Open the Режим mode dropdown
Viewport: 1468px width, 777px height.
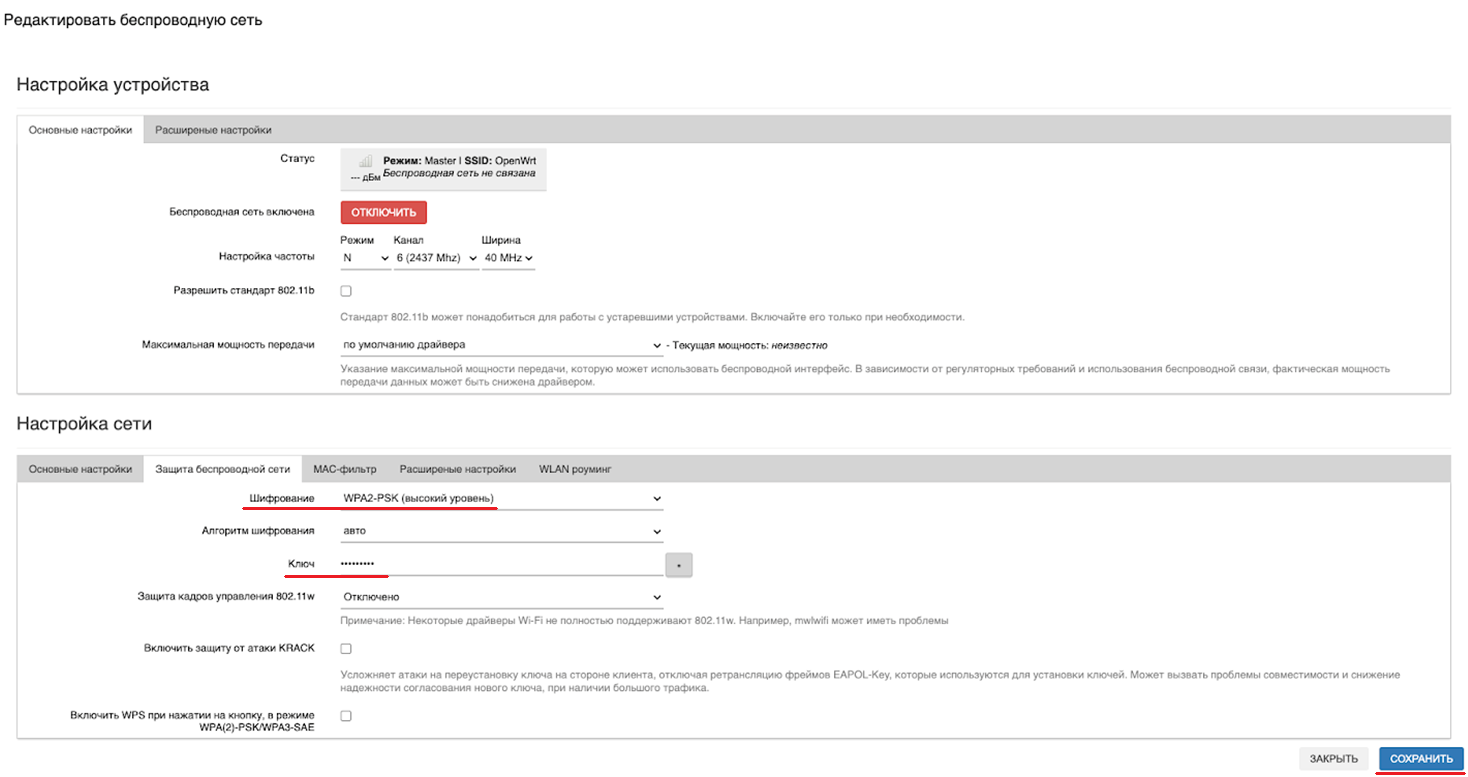click(365, 258)
